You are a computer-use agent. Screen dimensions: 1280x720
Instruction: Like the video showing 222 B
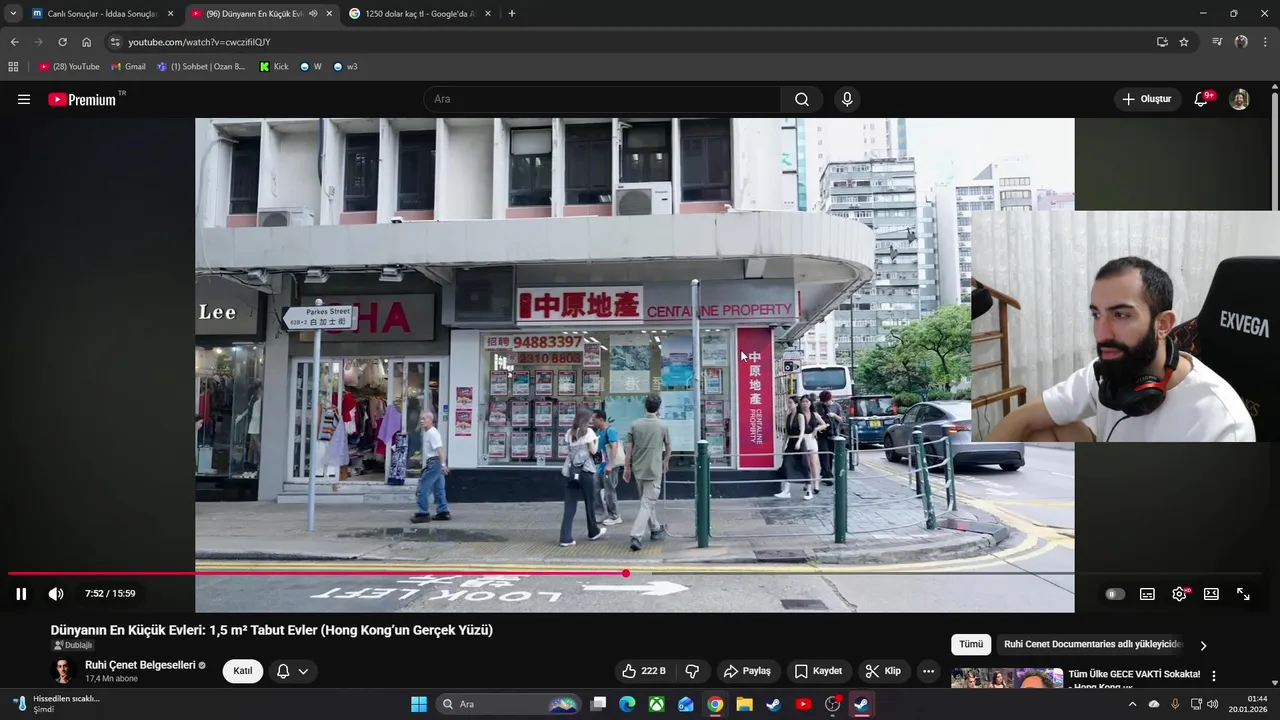[643, 671]
